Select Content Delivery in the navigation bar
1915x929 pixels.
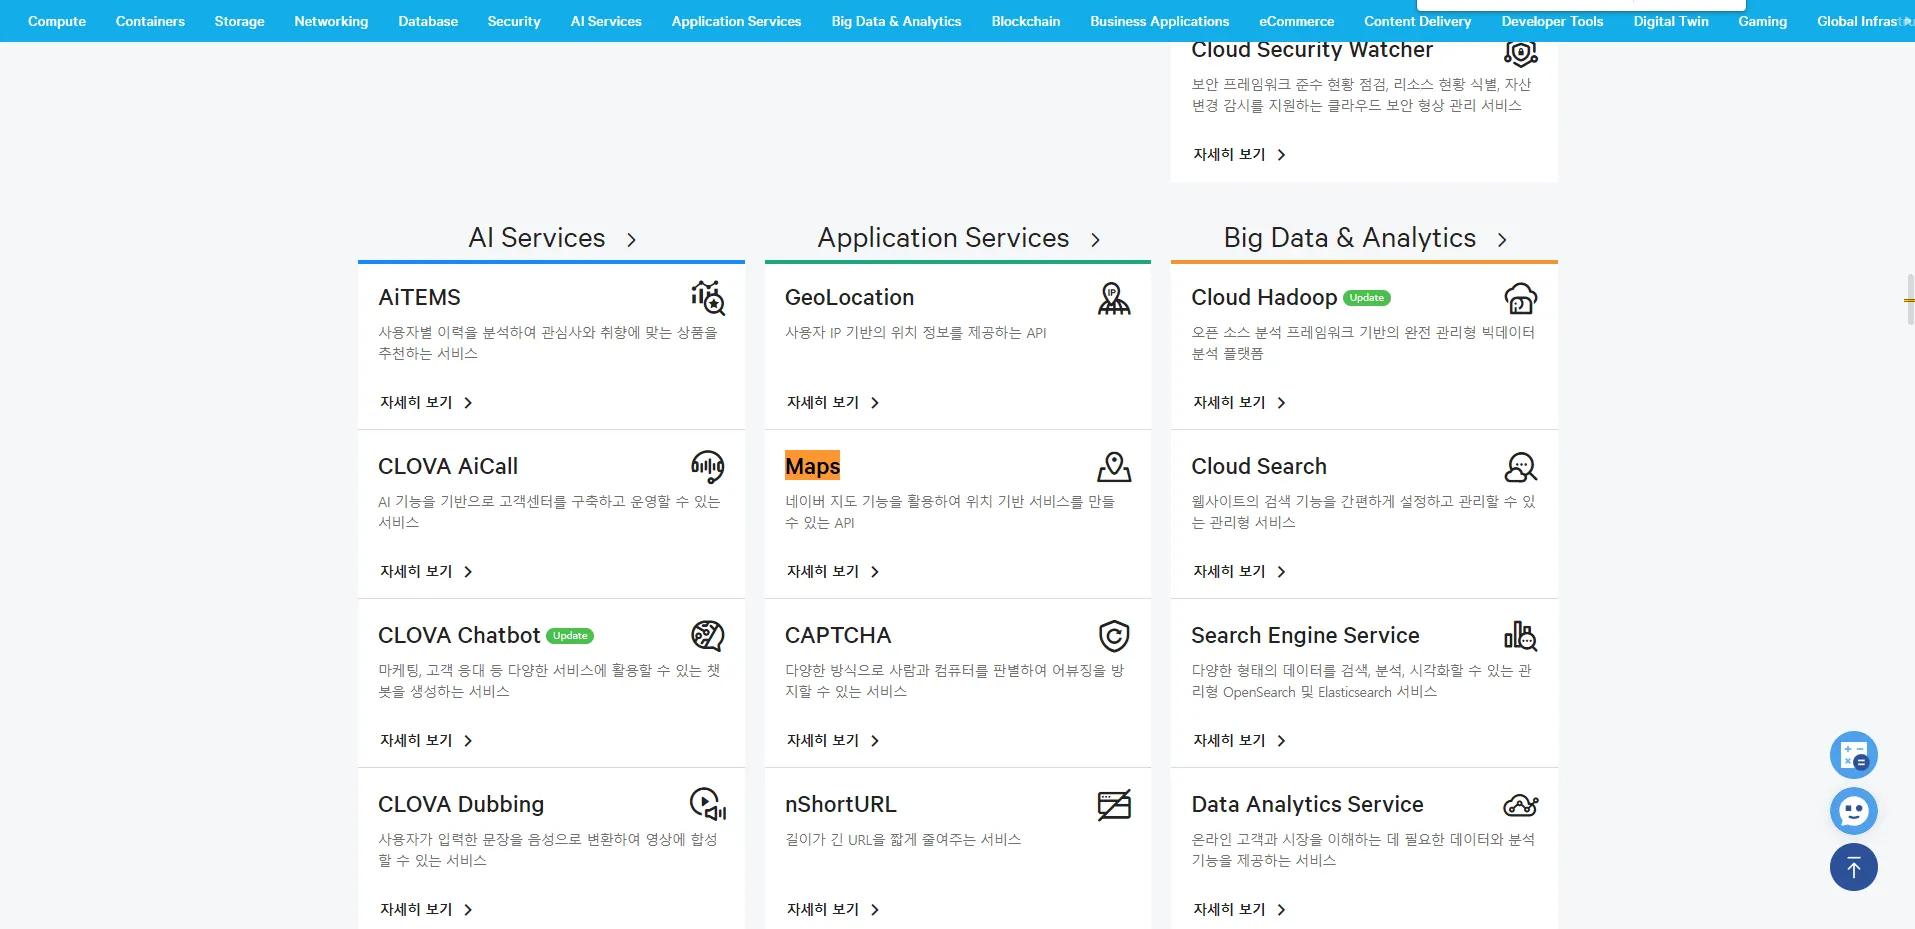1418,21
